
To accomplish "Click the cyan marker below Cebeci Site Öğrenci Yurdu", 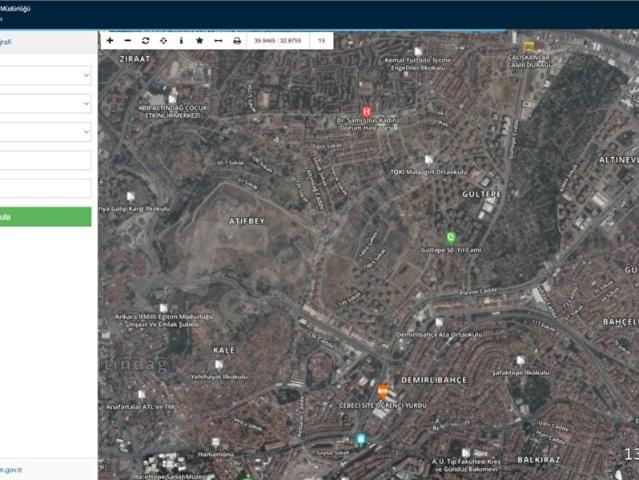I will [x=360, y=440].
